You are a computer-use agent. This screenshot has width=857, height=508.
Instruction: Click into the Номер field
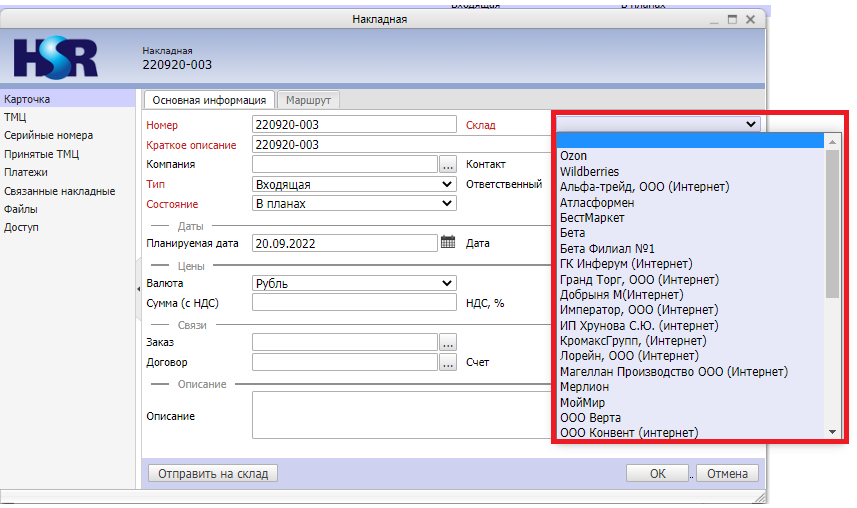[354, 124]
